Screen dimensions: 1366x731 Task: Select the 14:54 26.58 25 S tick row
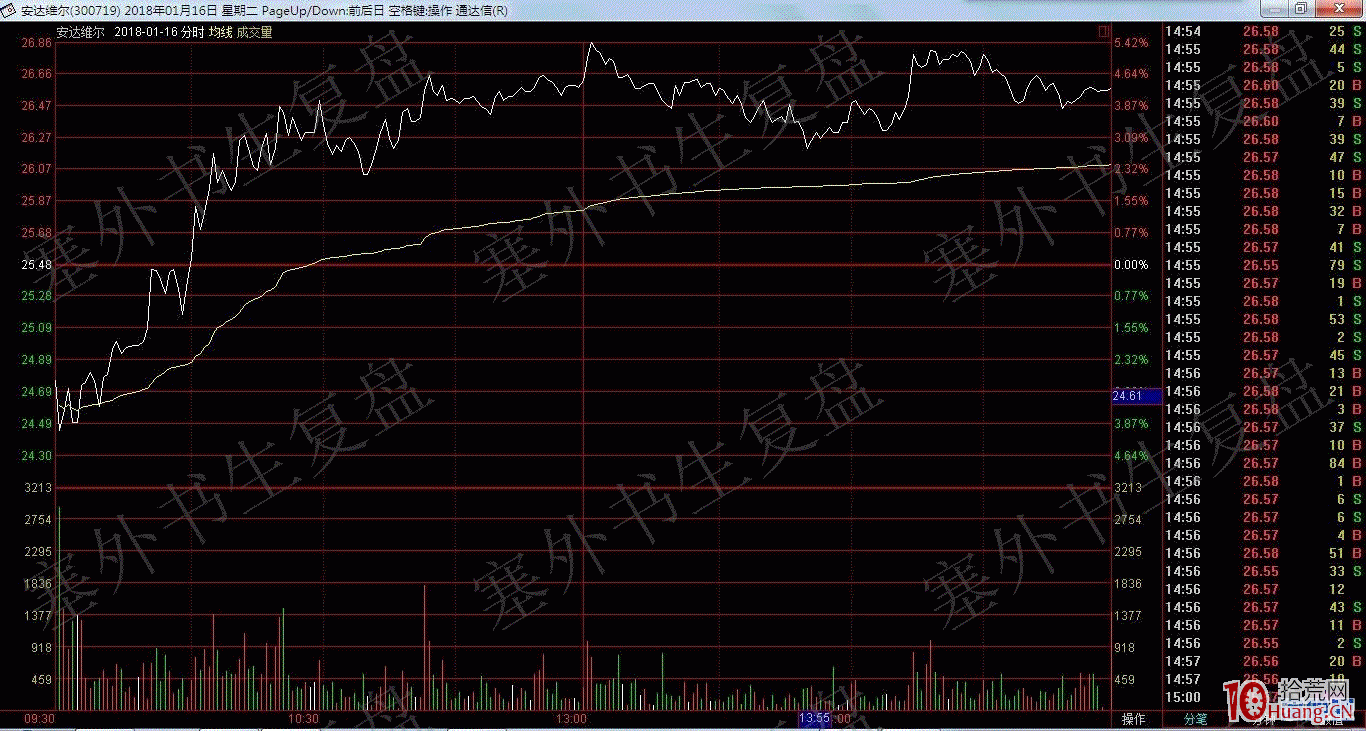click(x=1264, y=32)
